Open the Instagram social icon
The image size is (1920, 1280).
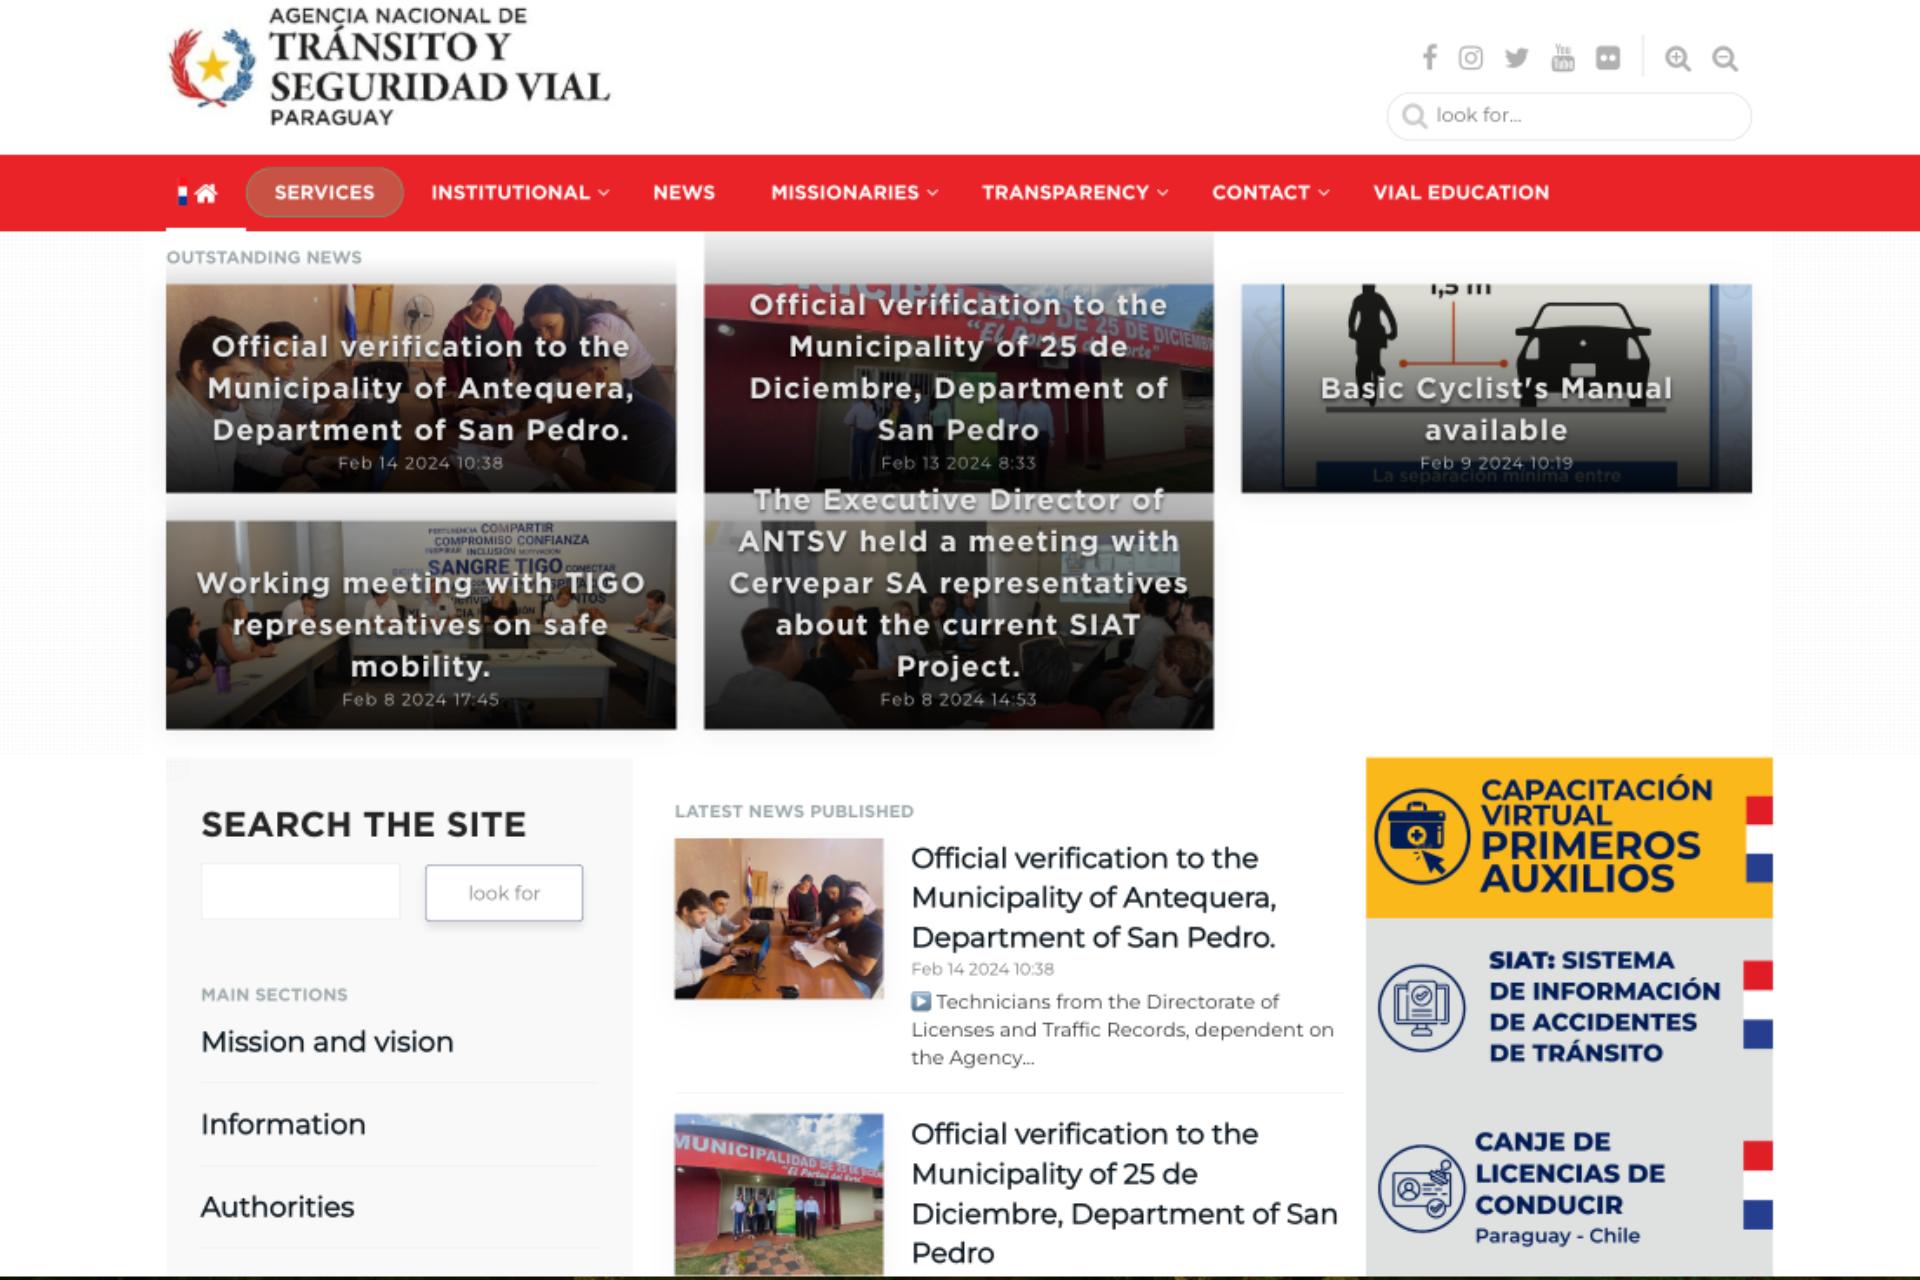(1472, 57)
